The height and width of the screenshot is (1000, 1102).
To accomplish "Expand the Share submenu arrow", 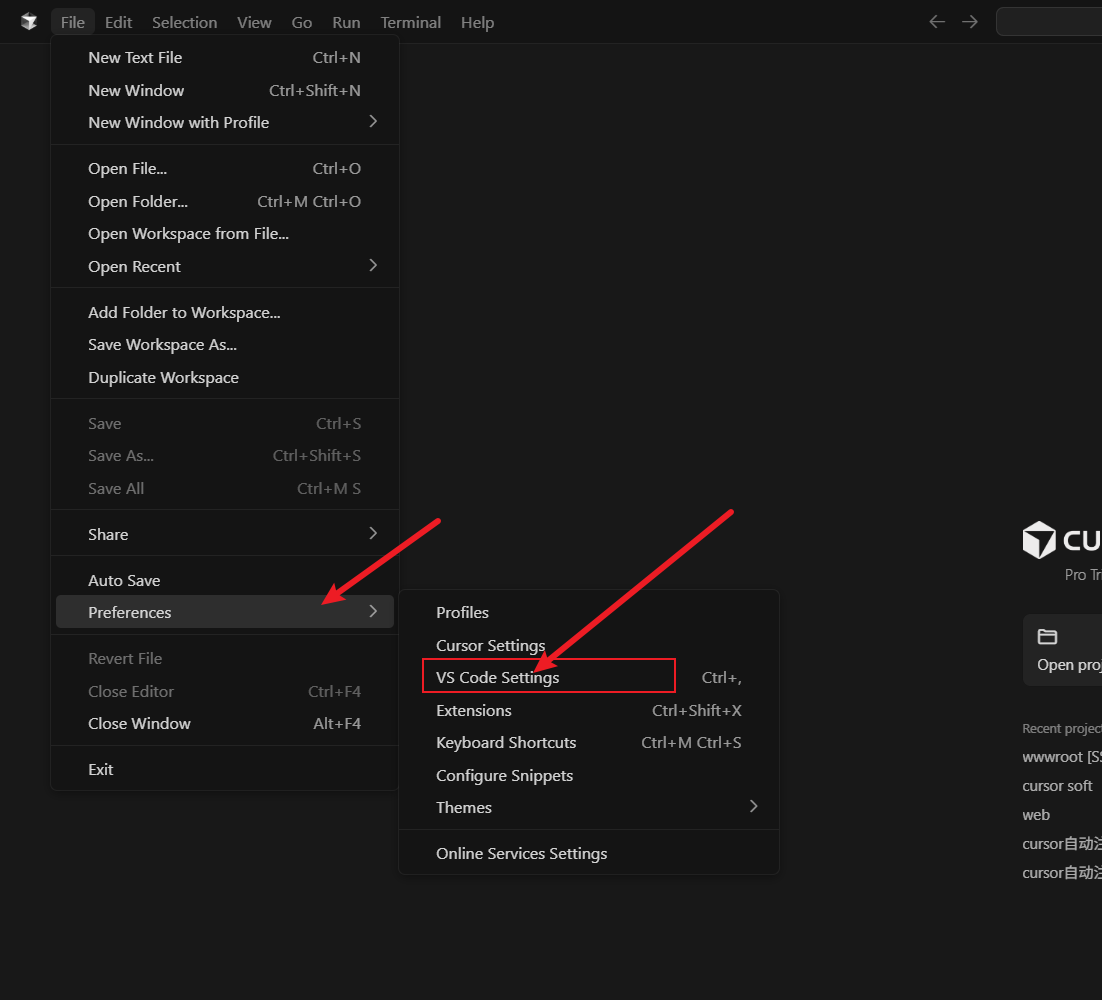I will click(x=373, y=534).
